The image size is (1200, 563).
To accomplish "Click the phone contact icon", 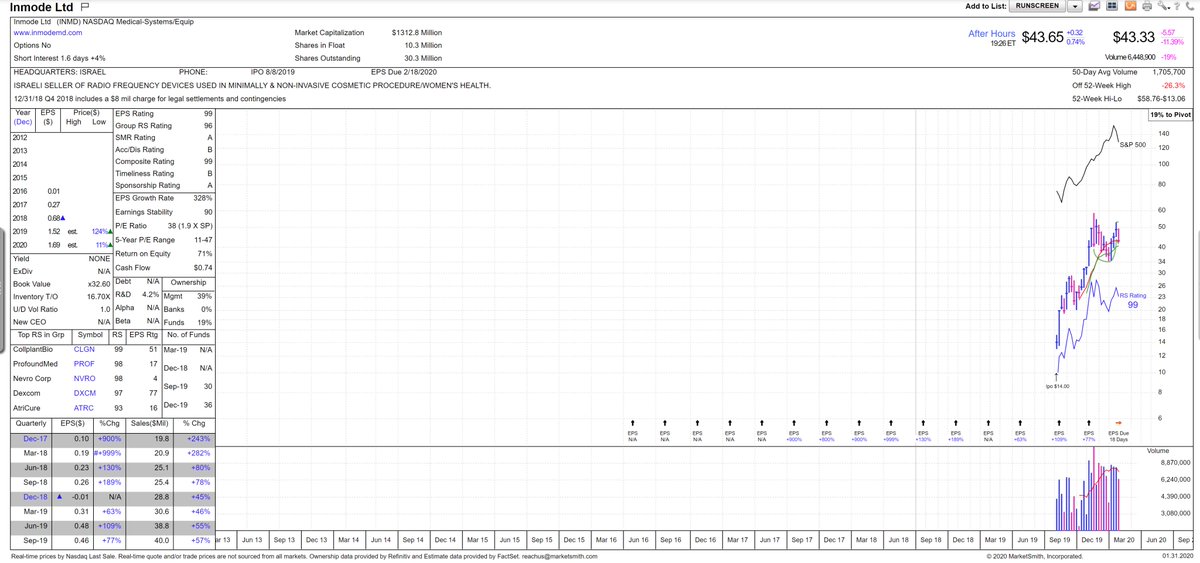I will pyautogui.click(x=1190, y=6).
